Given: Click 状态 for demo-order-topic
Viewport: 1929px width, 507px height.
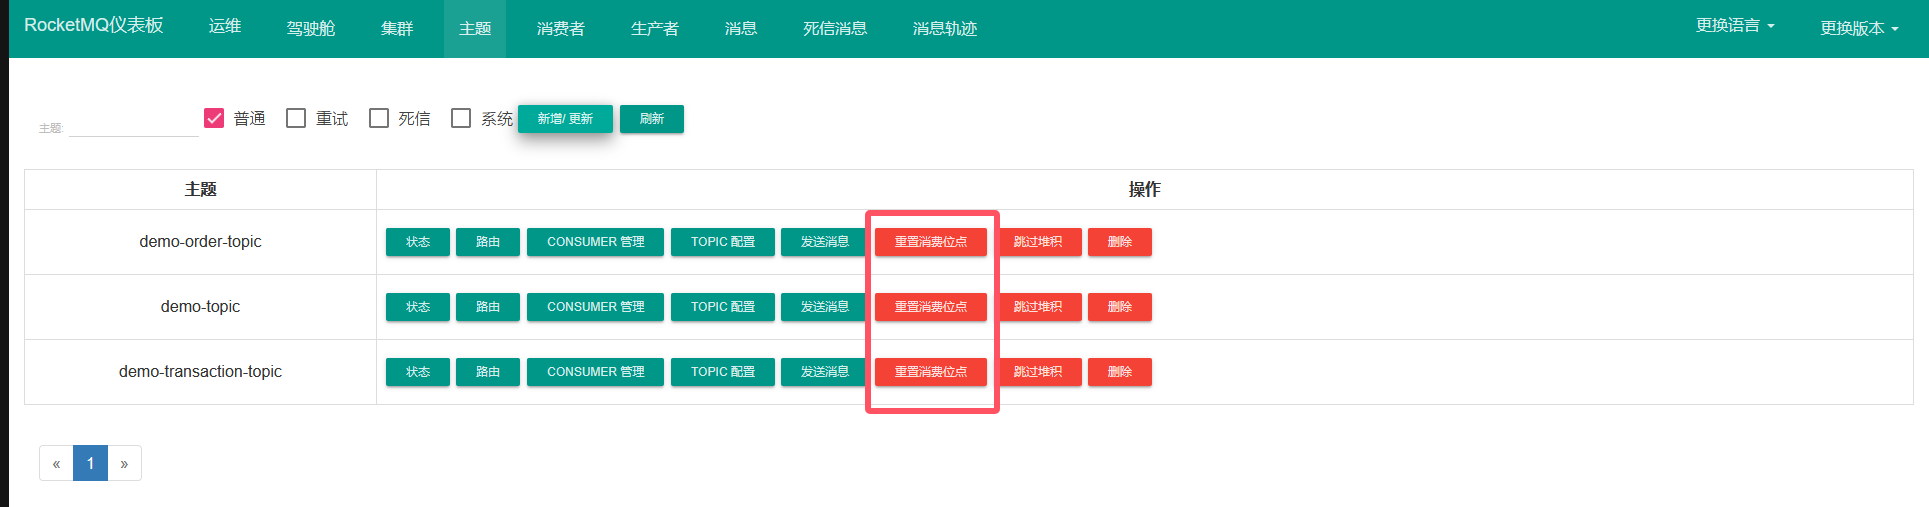Looking at the screenshot, I should [418, 242].
